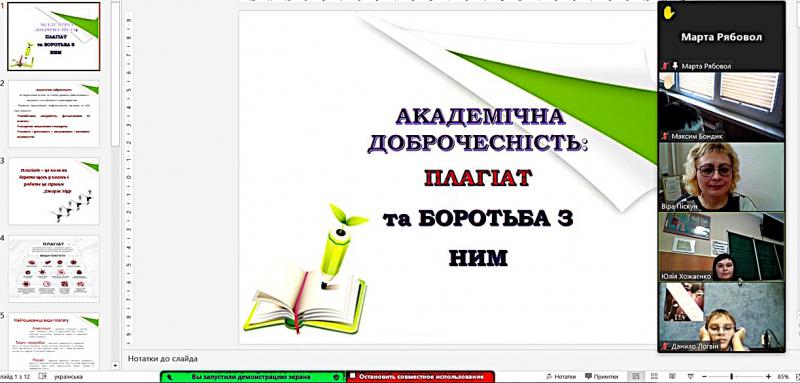This screenshot has width=800, height=383.
Task: Toggle the Примітки comments button
Action: point(602,376)
